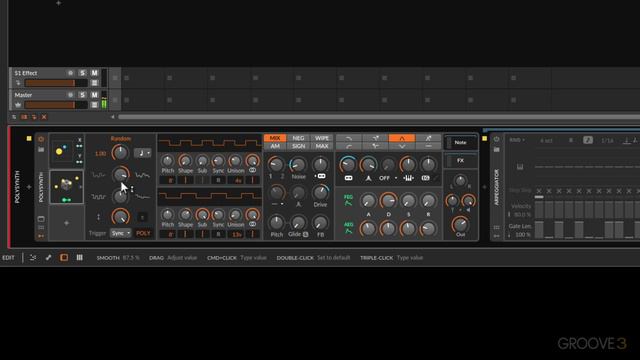
Task: Select the highlighted bandpass filter type
Action: [402, 138]
